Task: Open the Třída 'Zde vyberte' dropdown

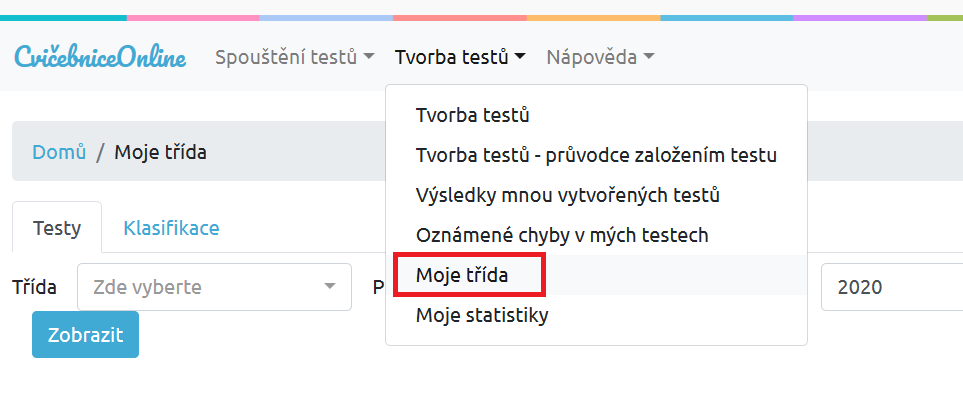Action: click(214, 287)
